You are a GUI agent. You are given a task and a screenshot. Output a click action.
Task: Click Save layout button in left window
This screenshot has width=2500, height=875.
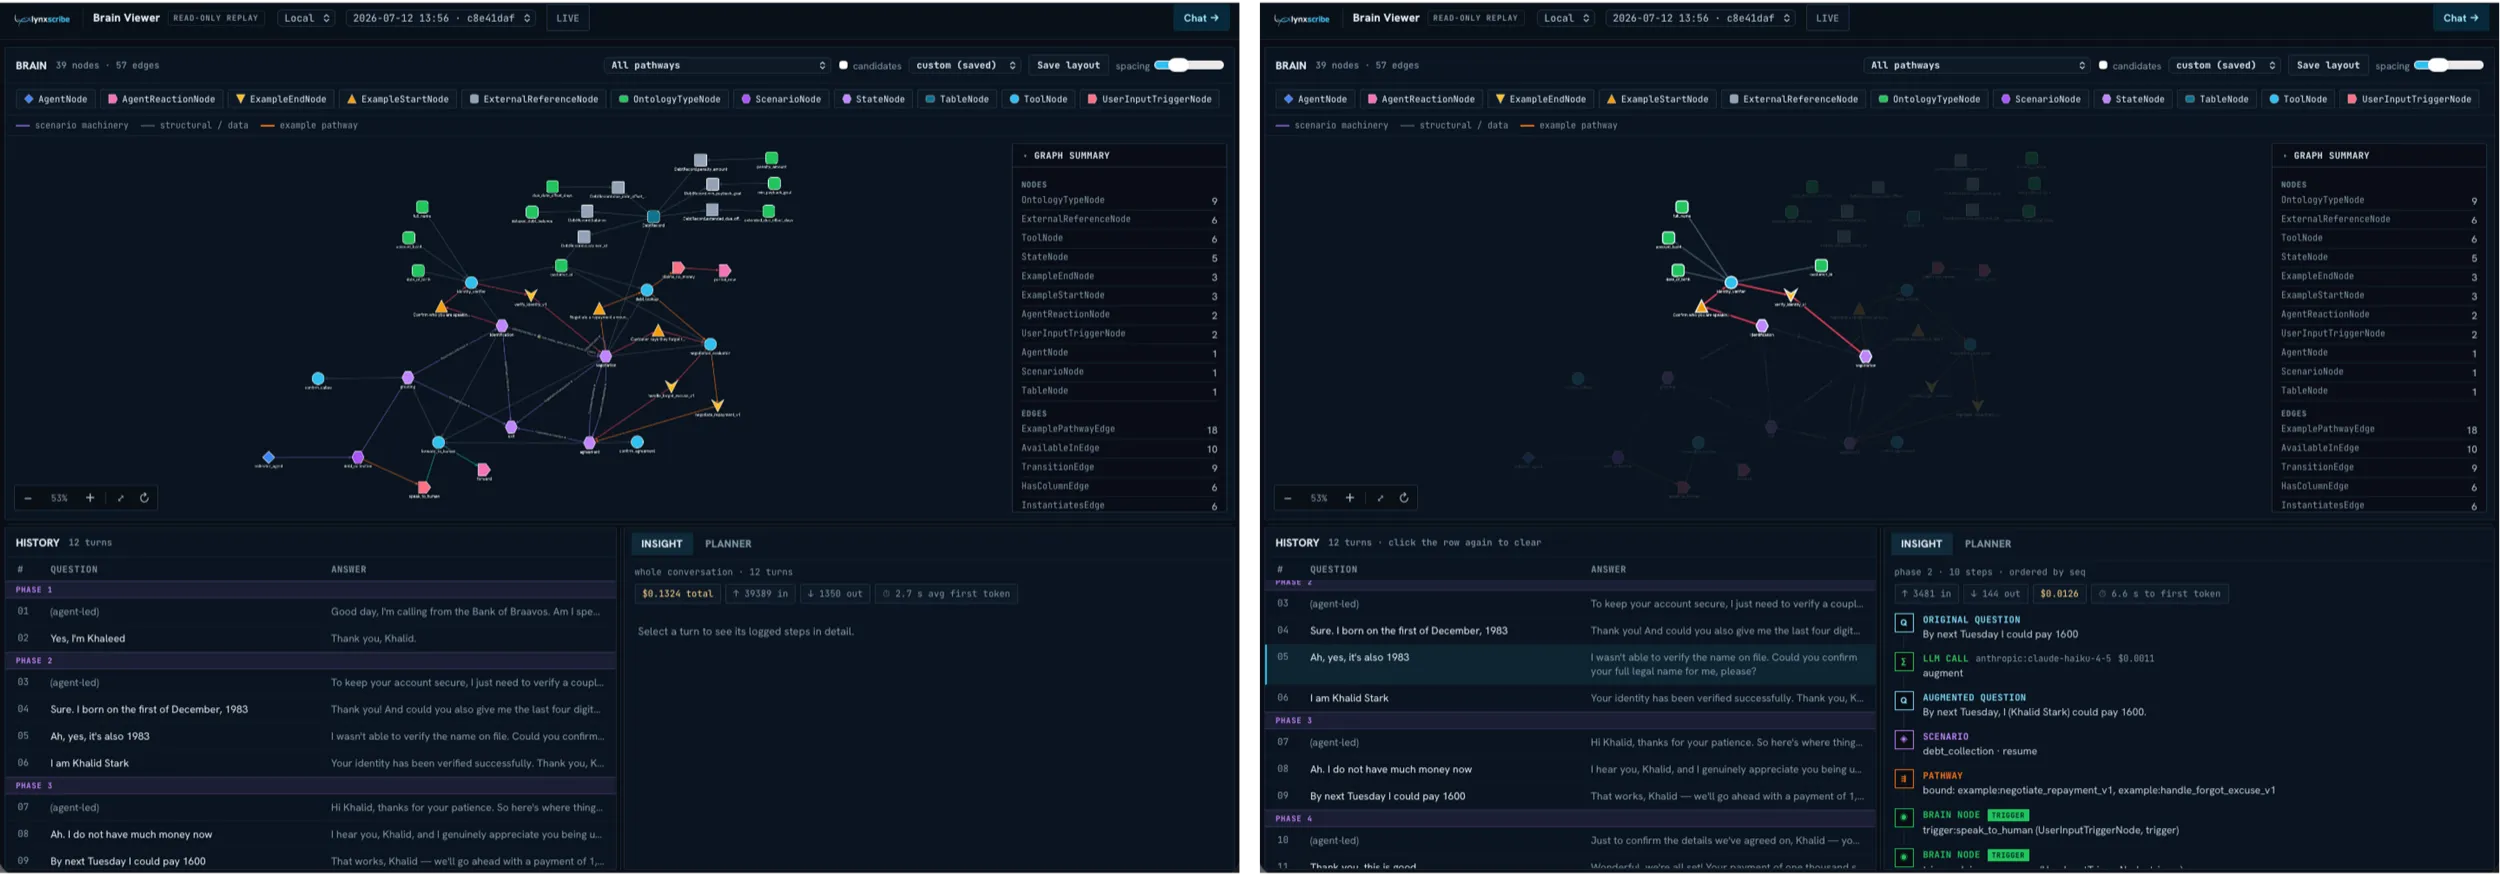click(1068, 65)
